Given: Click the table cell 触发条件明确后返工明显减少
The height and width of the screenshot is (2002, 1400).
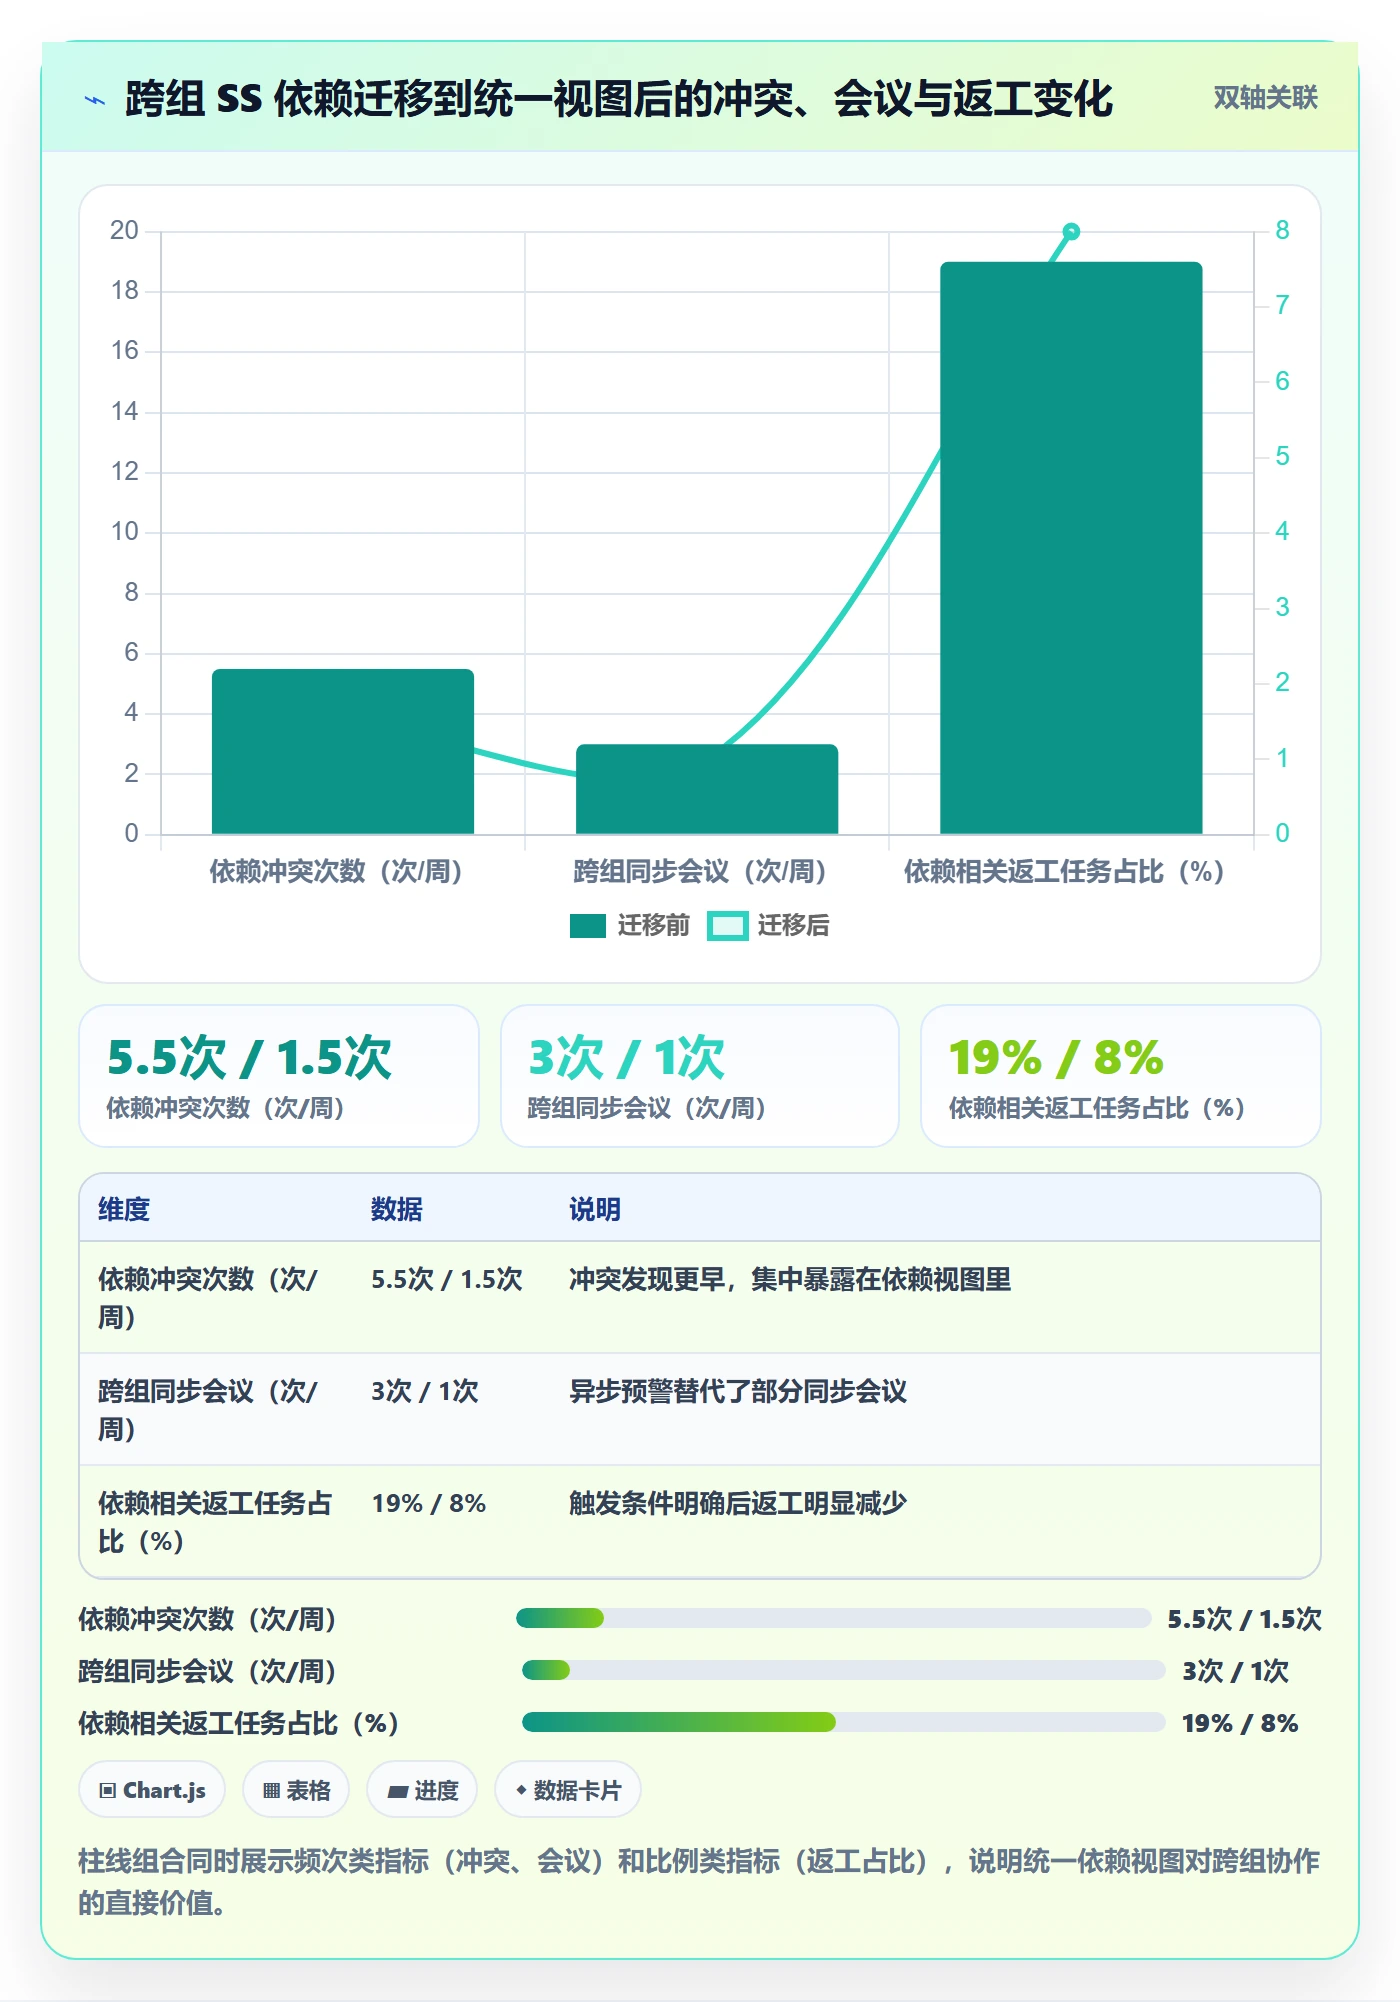Looking at the screenshot, I should click(x=738, y=1503).
